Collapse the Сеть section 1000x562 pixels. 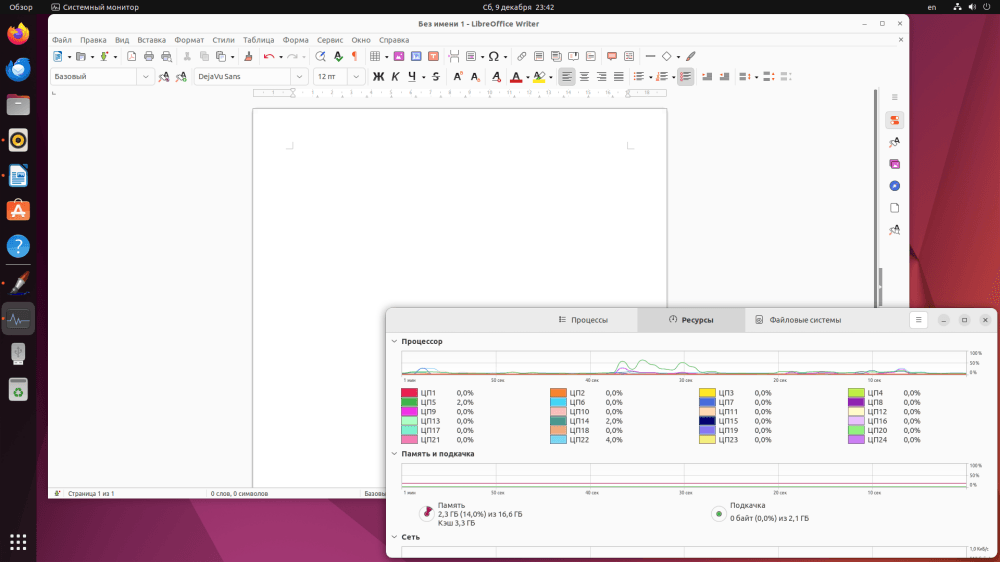pos(394,537)
